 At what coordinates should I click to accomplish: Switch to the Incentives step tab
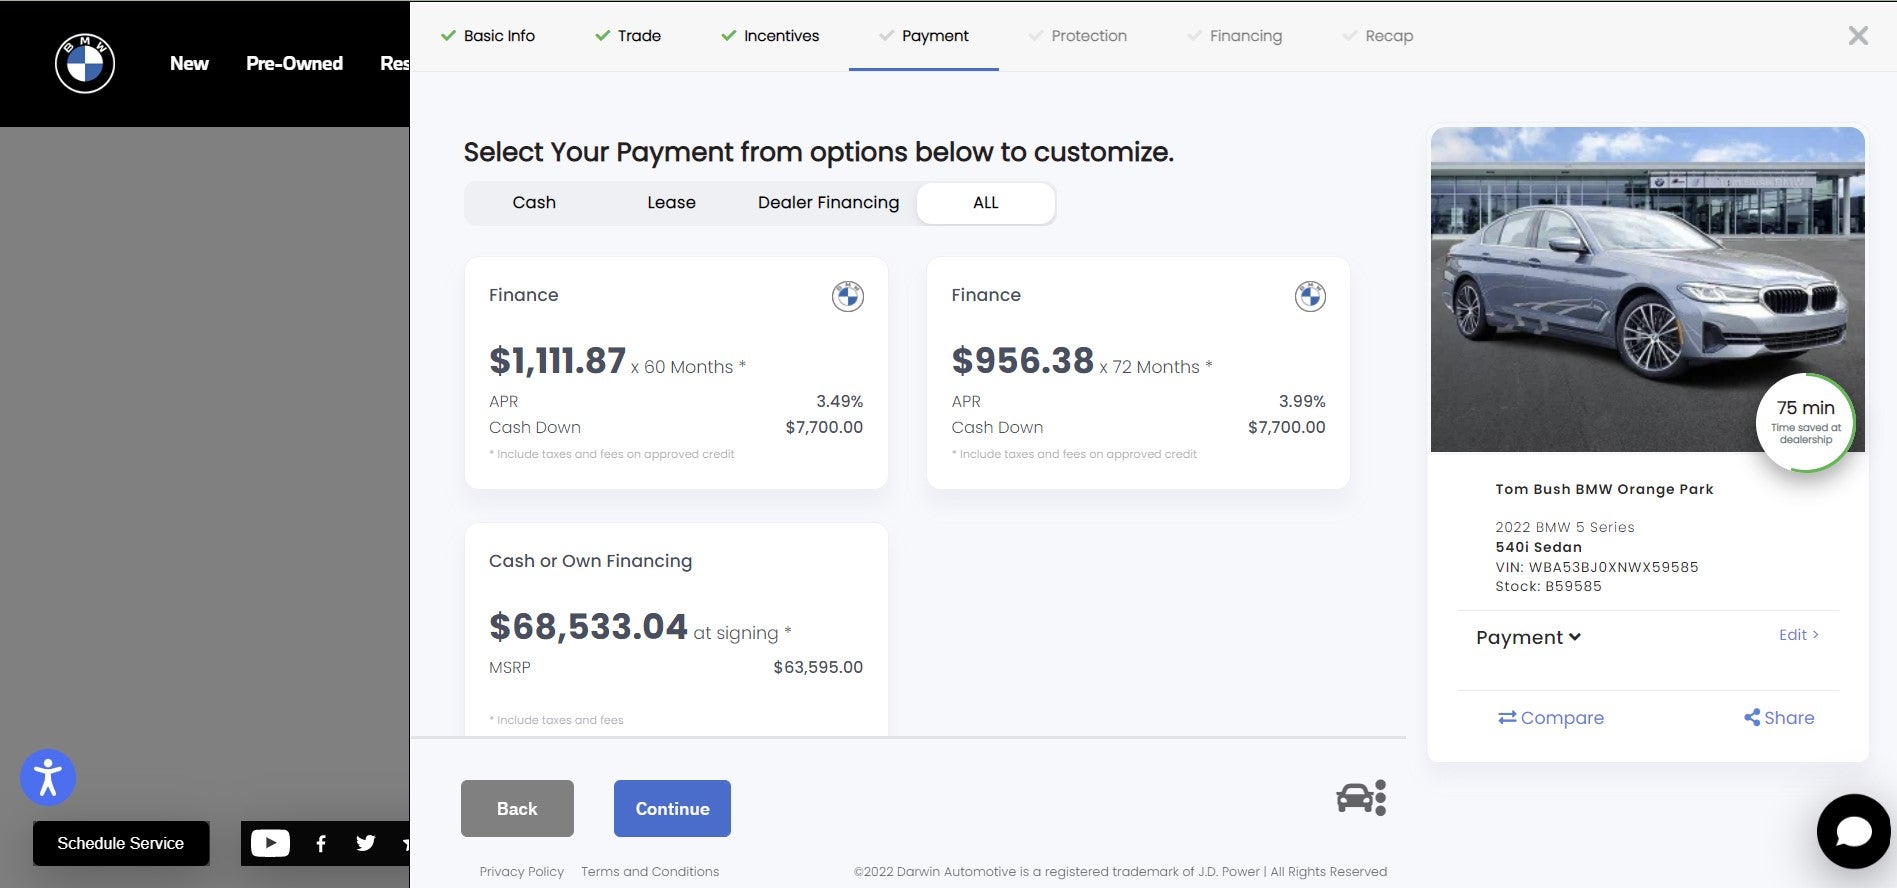tap(770, 36)
